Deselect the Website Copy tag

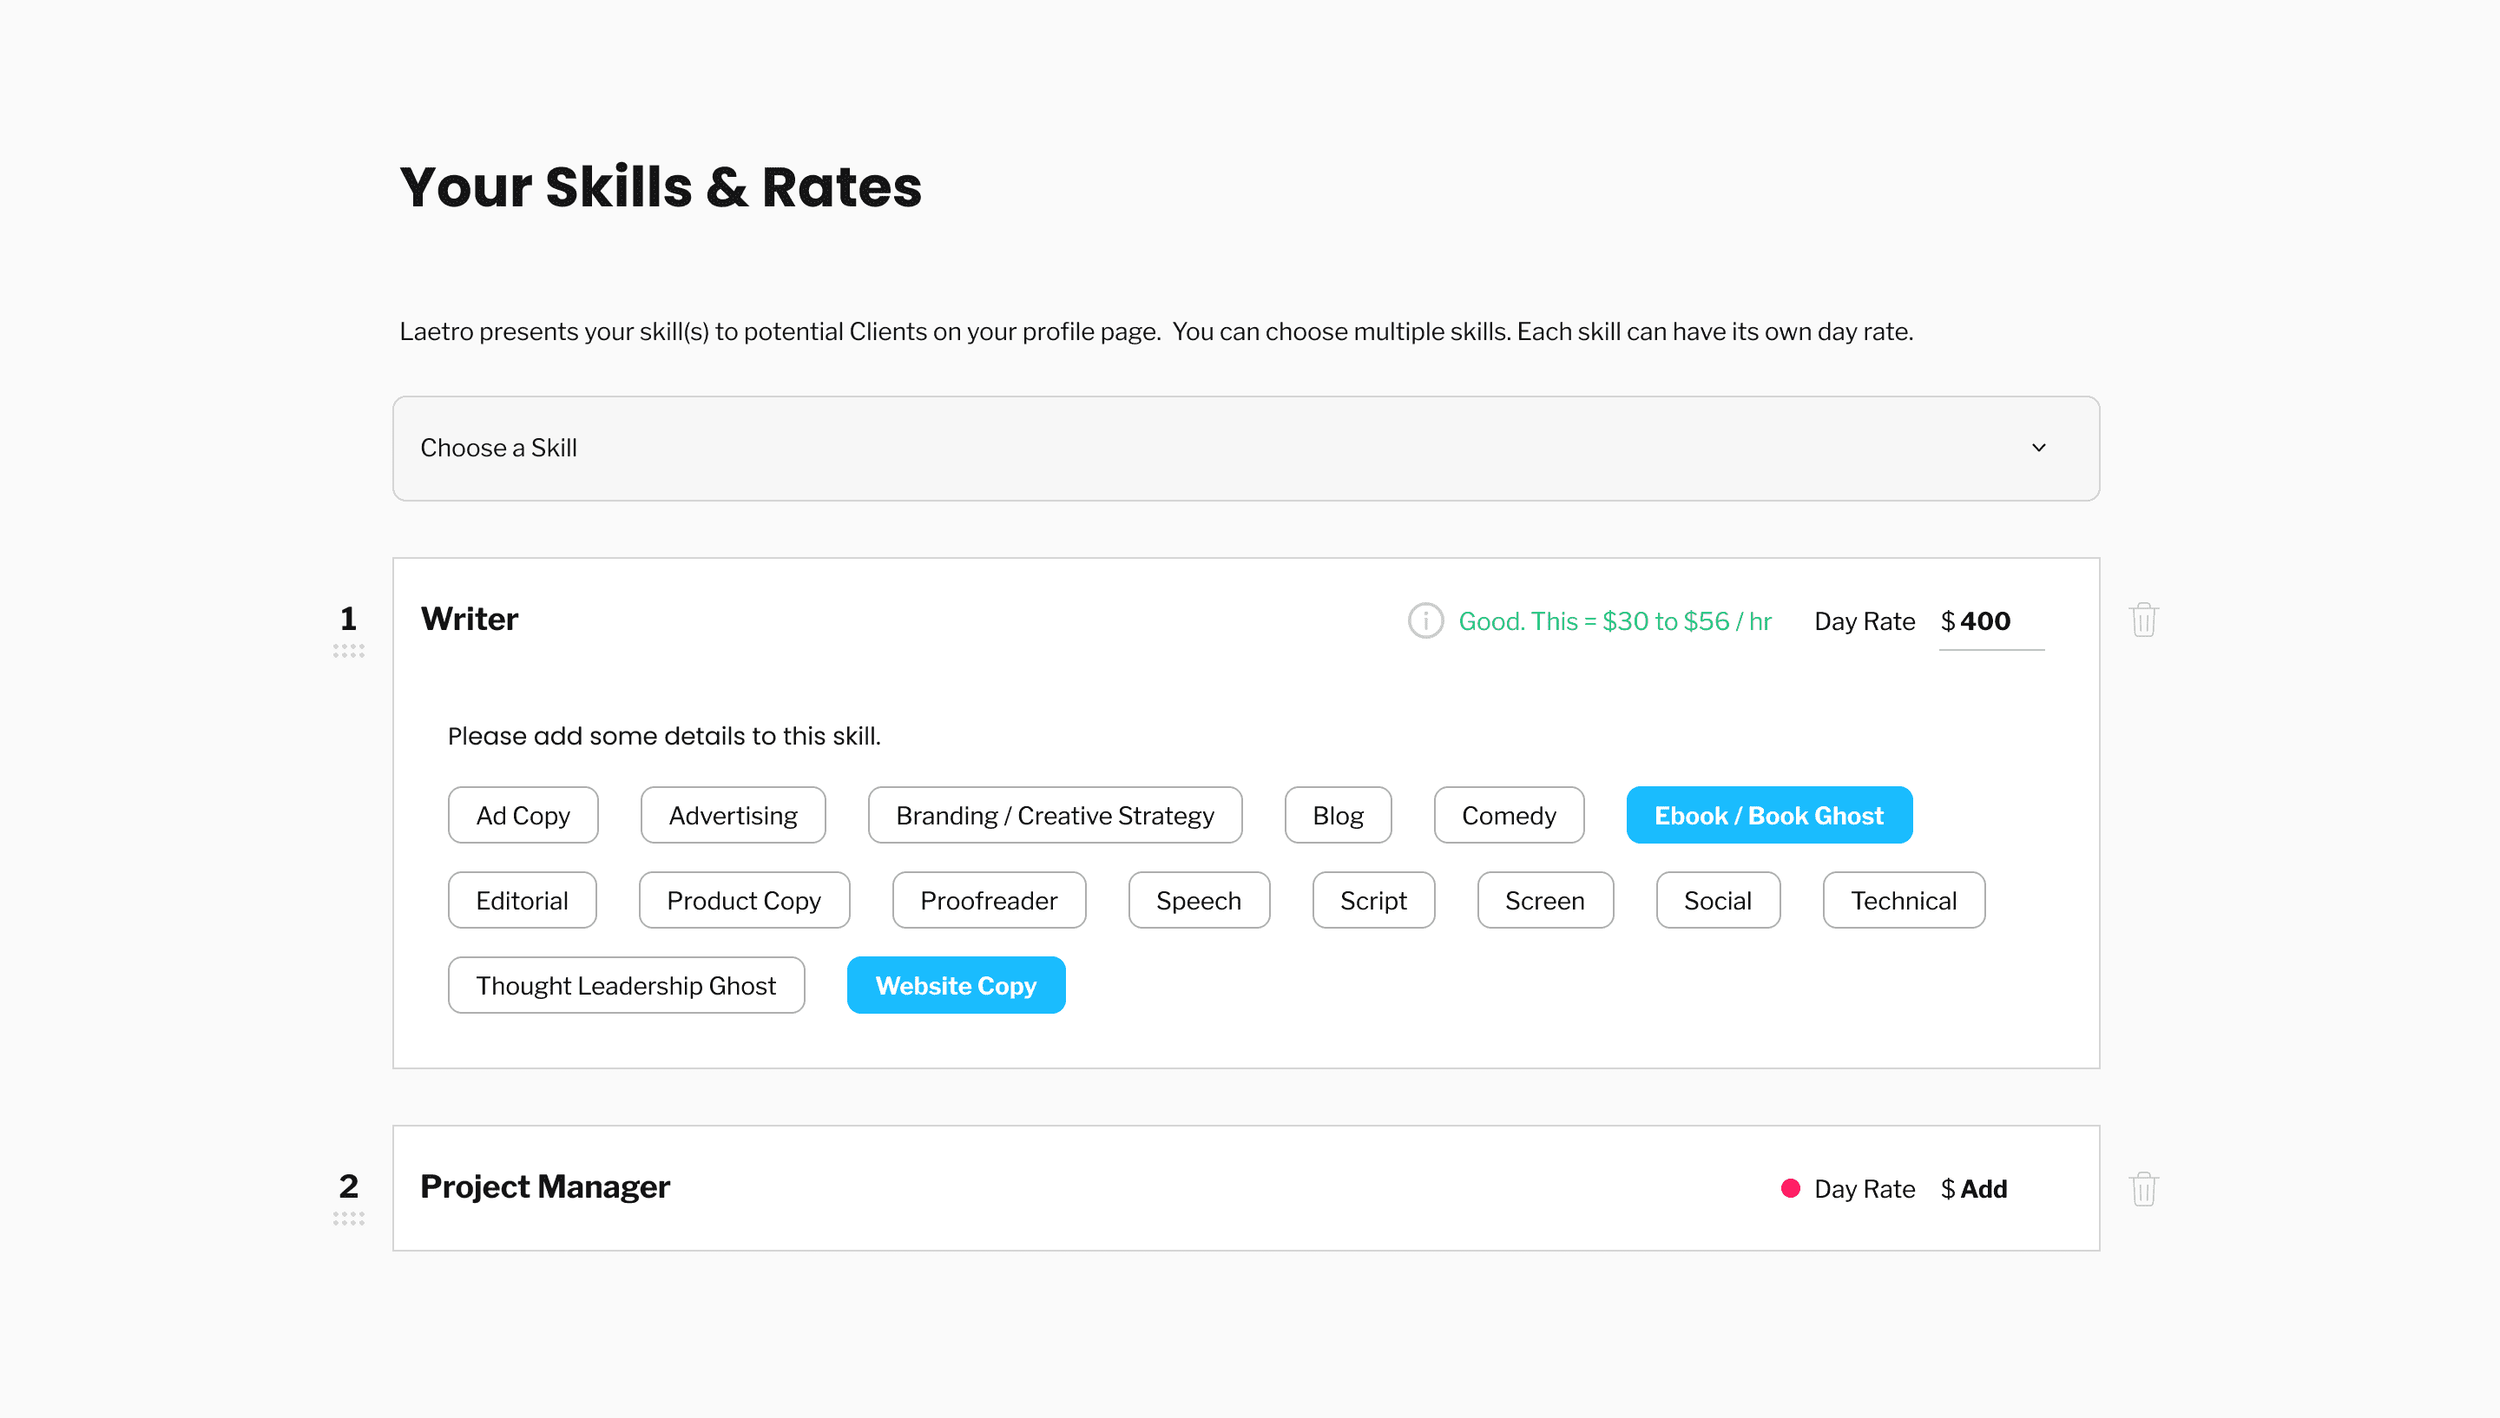955,985
